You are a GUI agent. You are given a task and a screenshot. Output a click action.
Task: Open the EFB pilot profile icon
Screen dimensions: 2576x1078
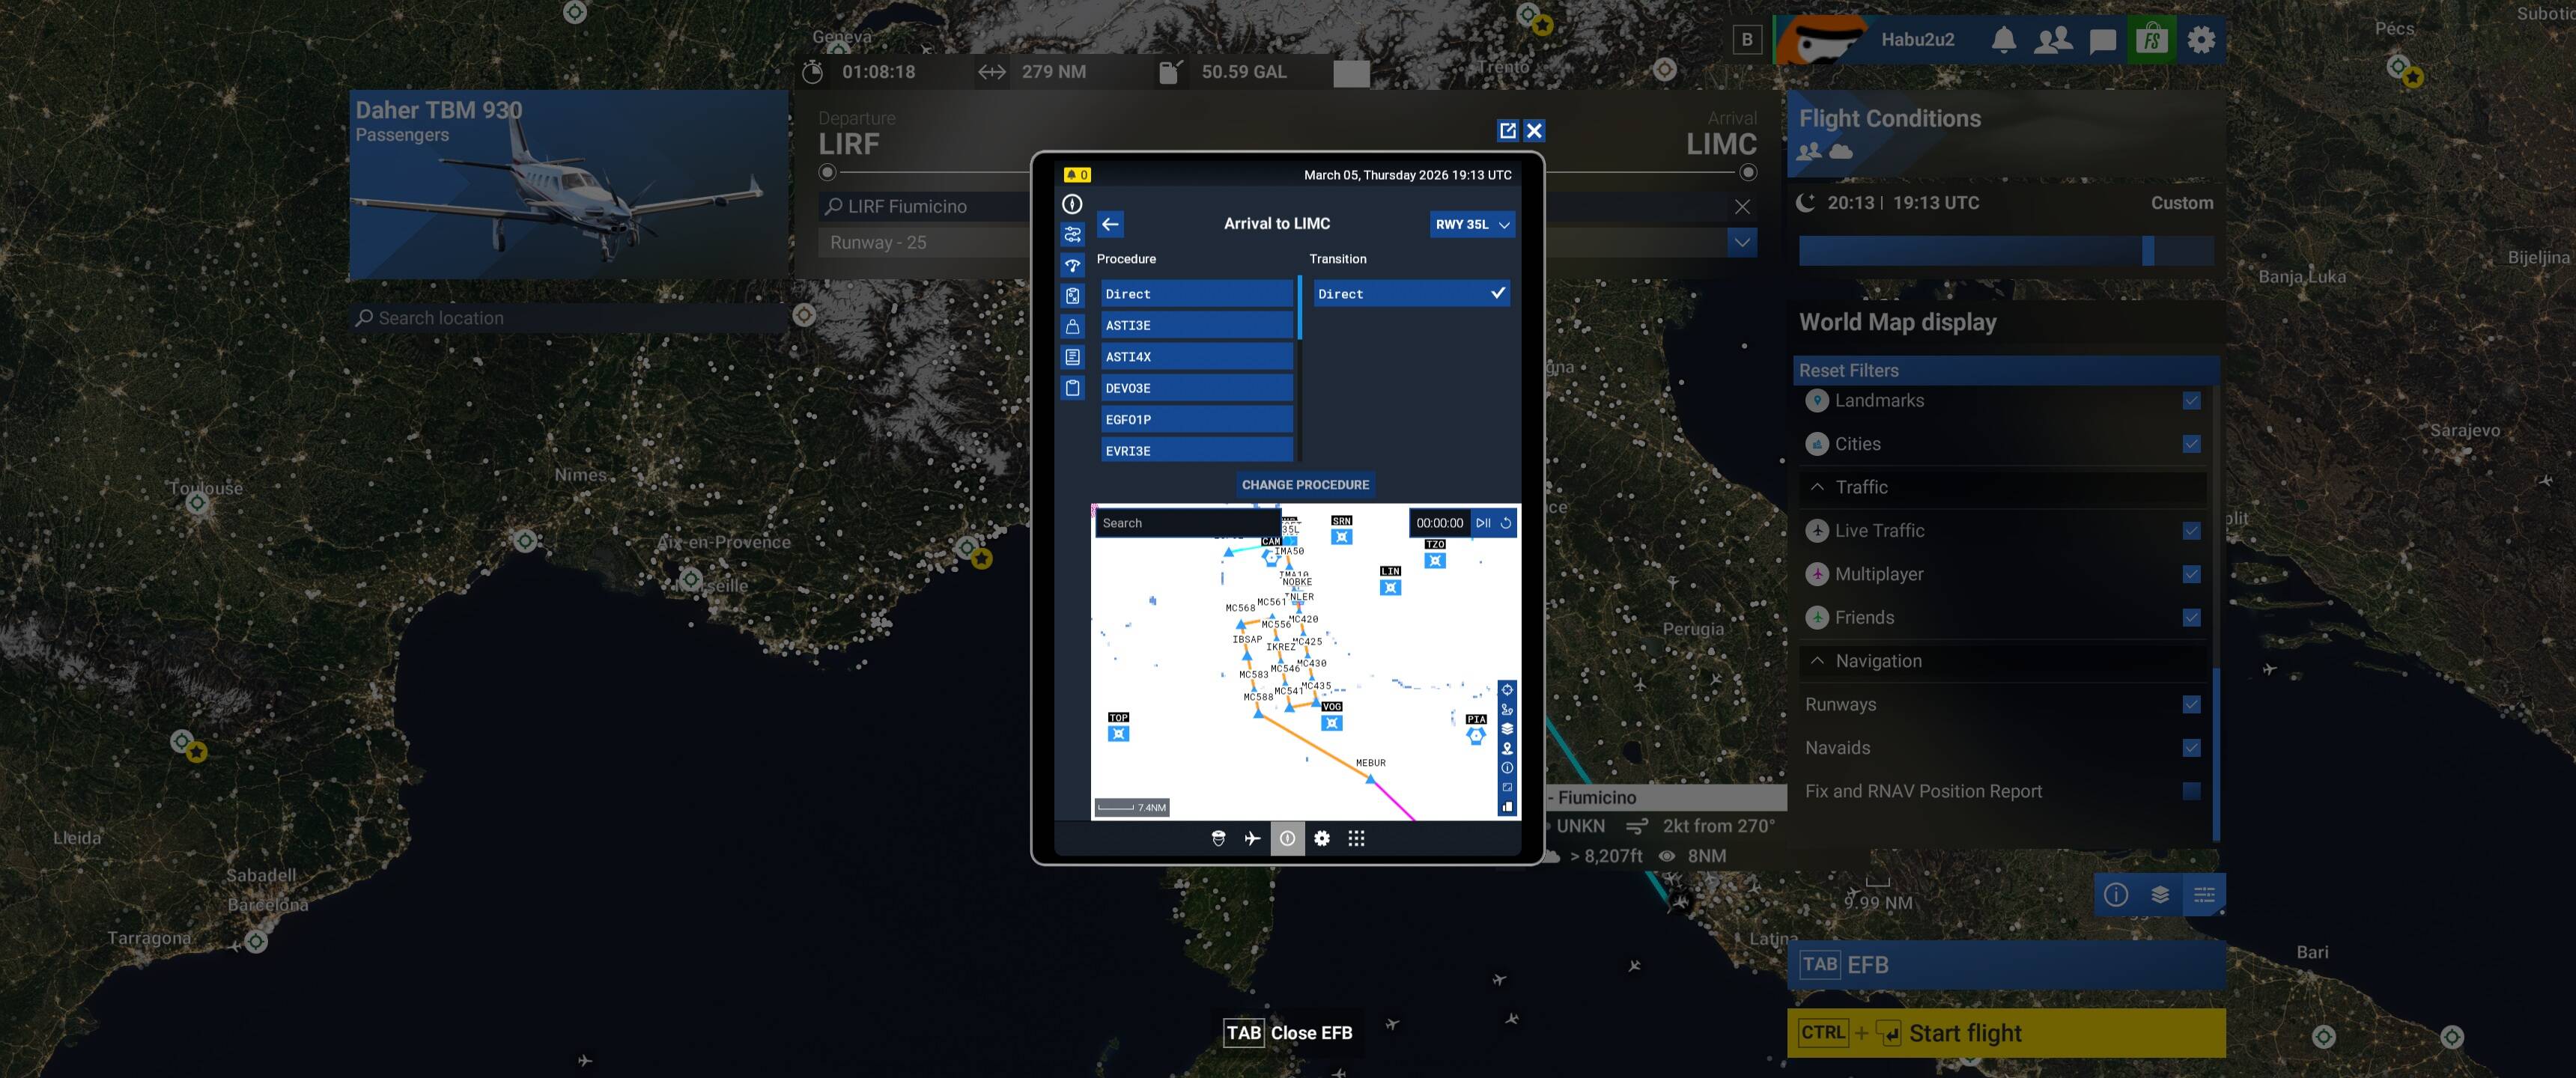click(x=1218, y=838)
